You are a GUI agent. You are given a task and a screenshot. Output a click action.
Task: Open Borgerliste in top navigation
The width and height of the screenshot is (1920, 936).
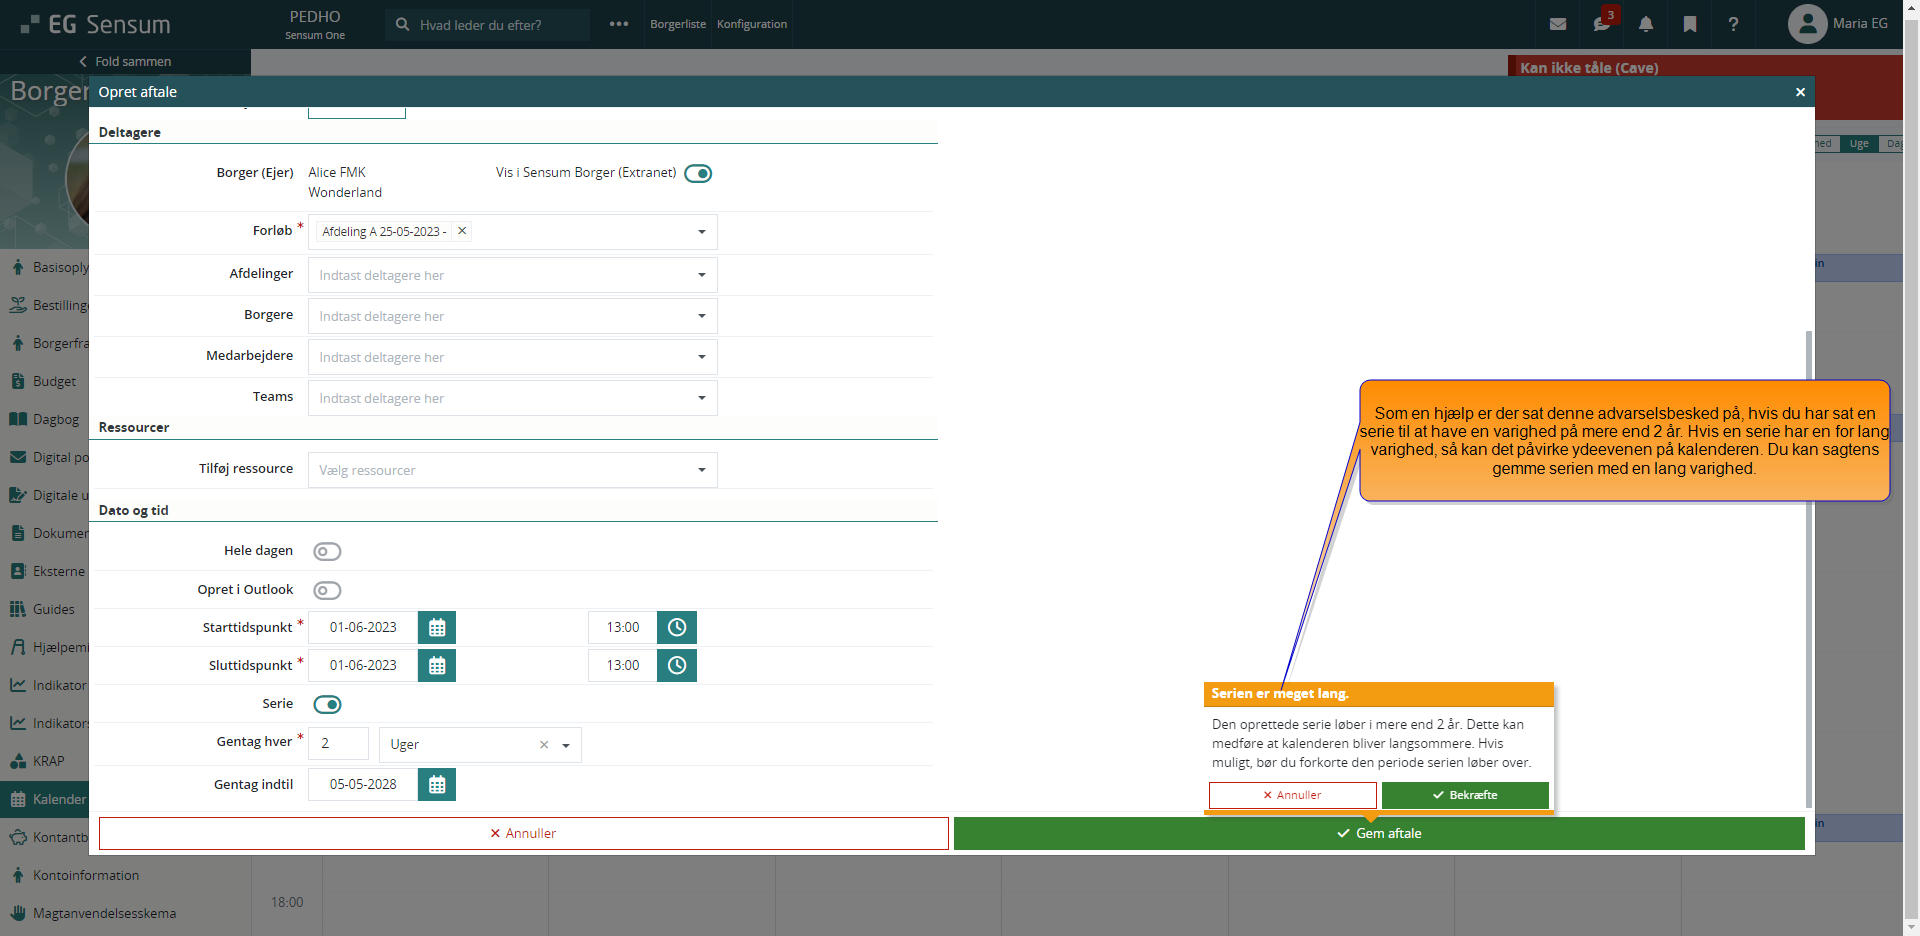(x=678, y=24)
